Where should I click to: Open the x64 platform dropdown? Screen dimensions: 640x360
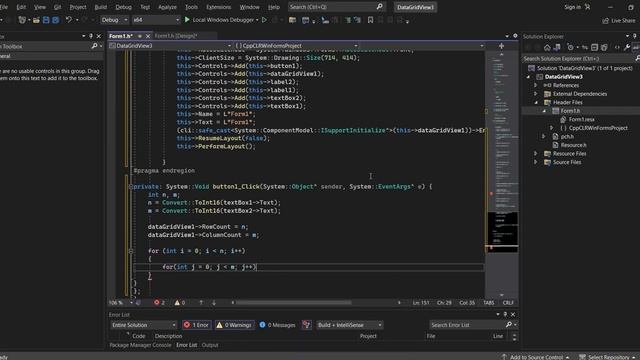point(156,20)
